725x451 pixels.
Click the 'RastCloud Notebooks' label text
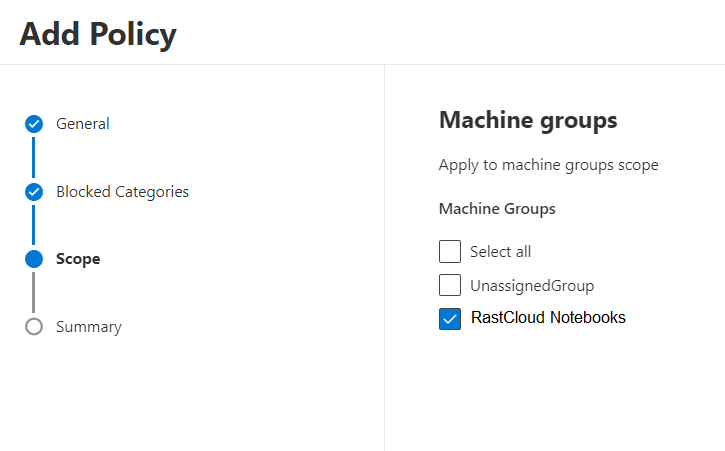(548, 318)
